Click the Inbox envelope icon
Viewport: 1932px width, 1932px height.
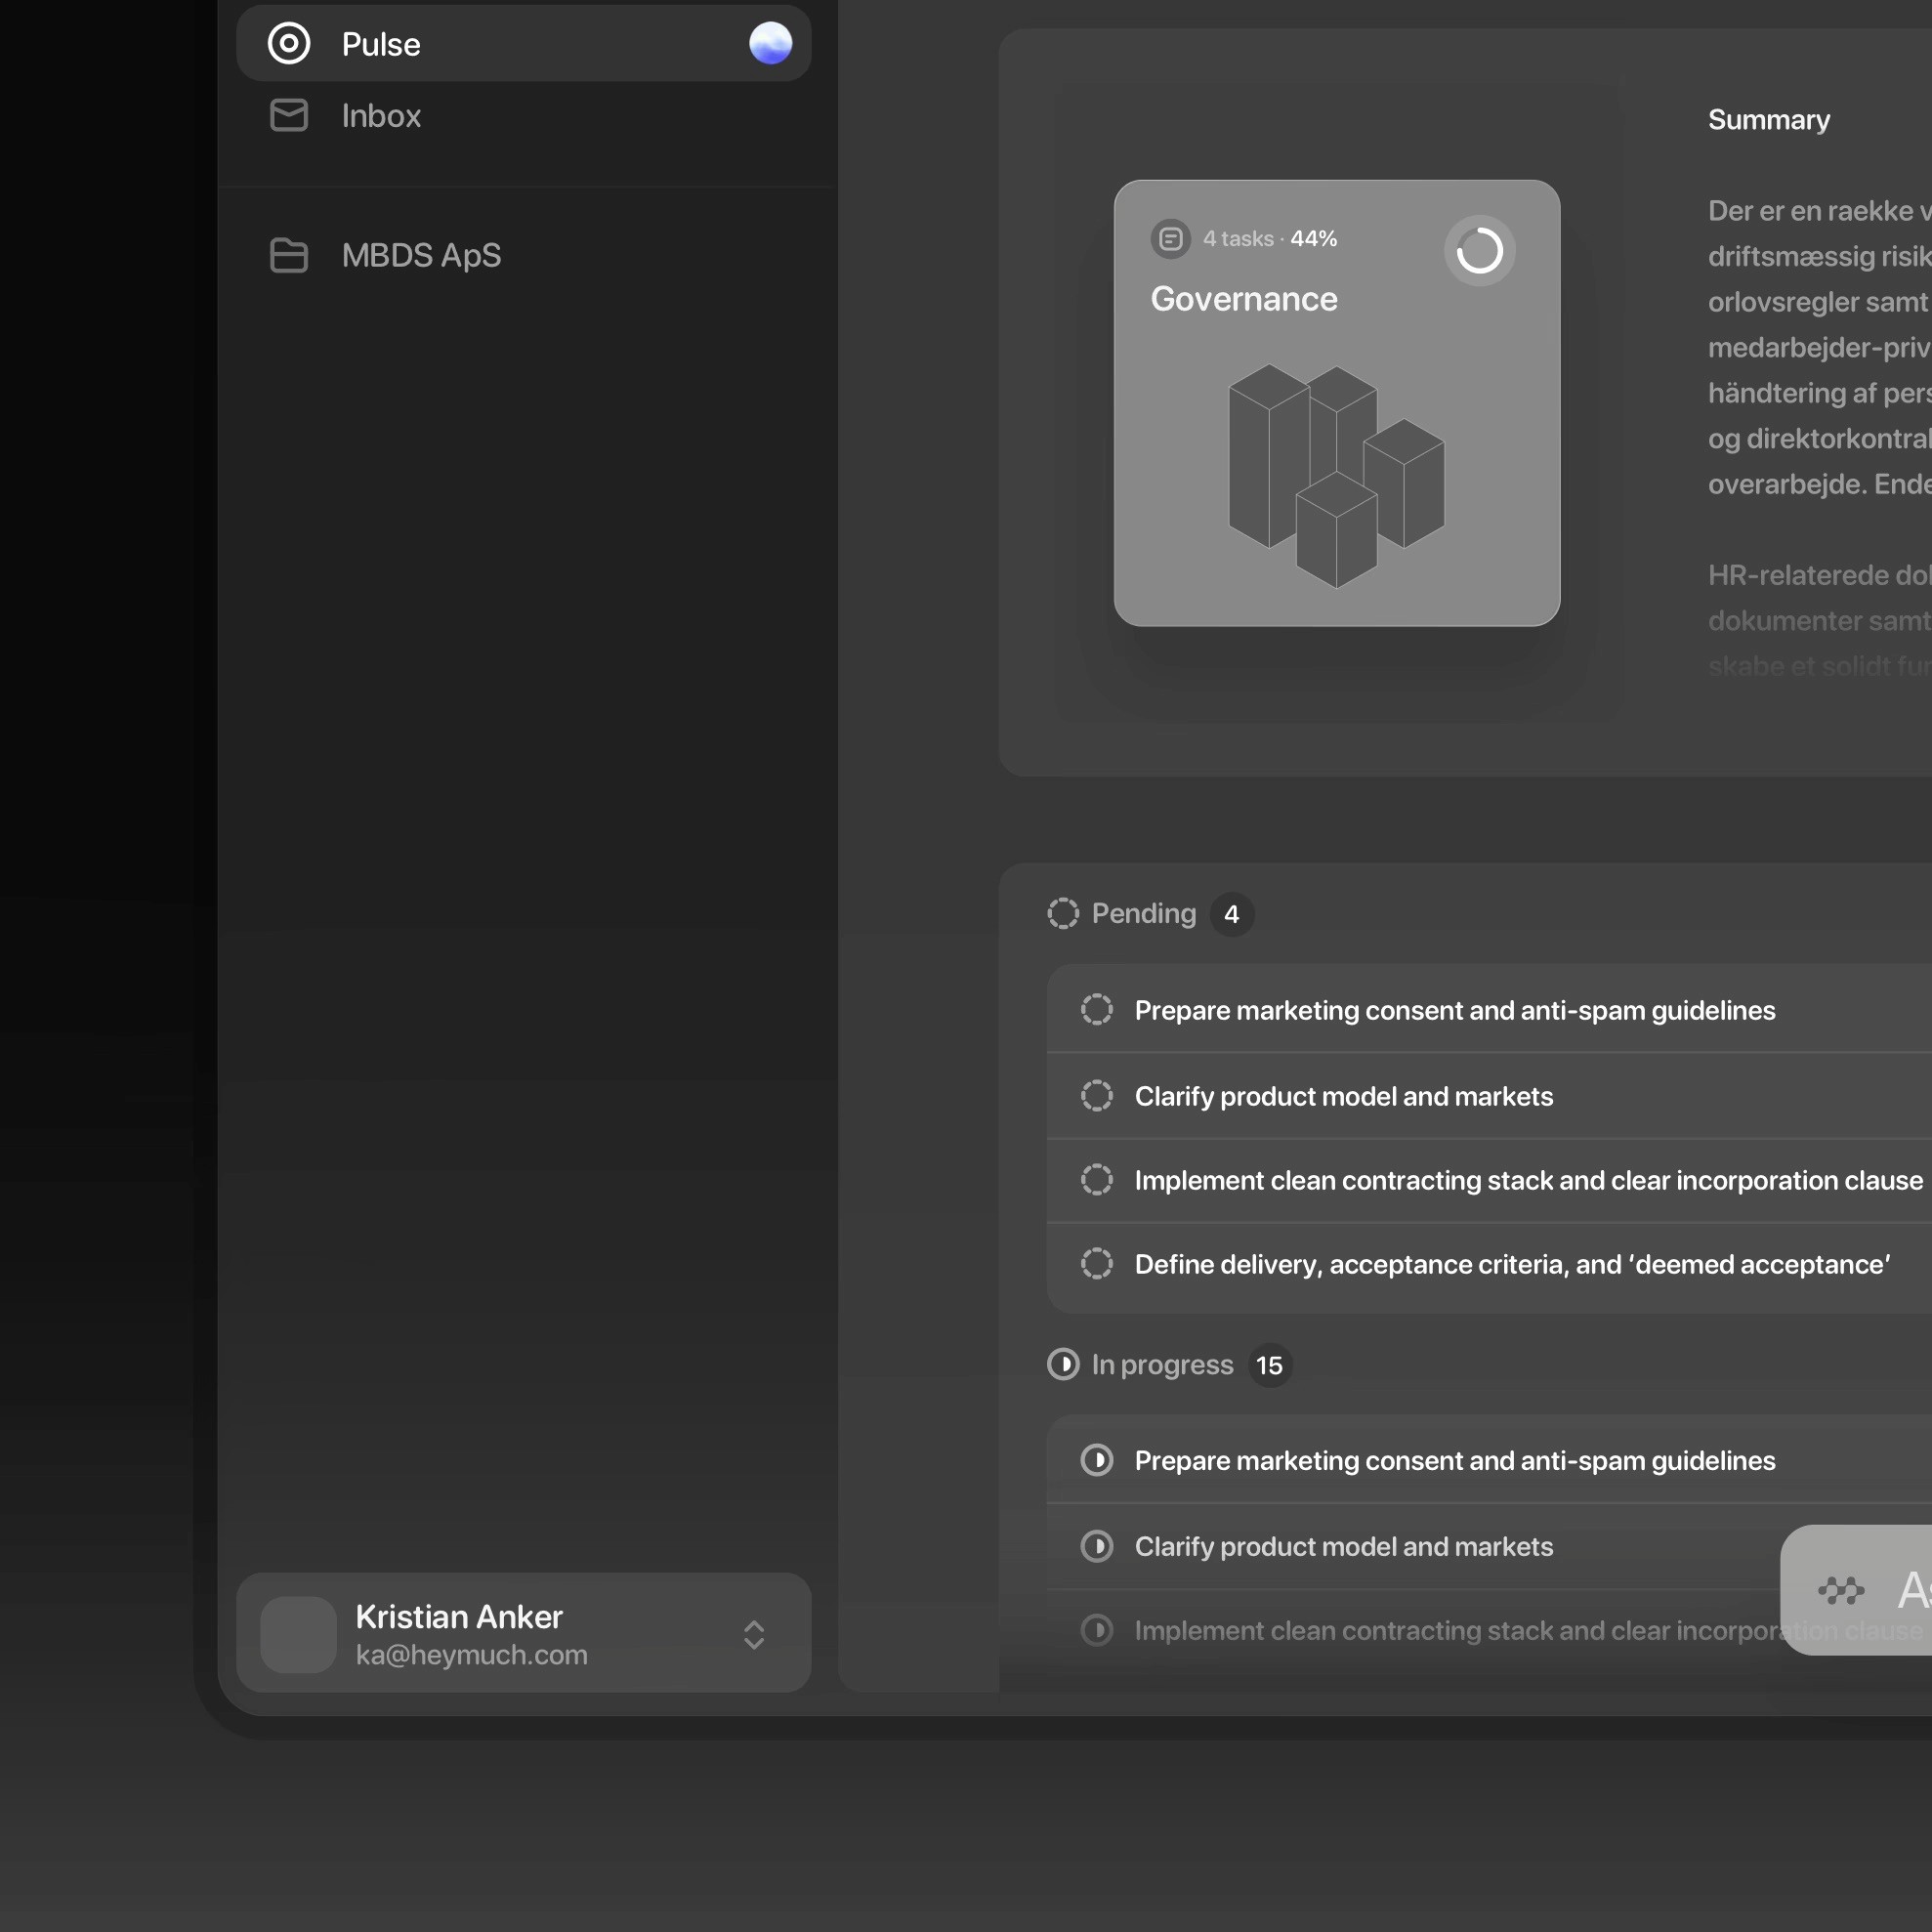coord(289,115)
